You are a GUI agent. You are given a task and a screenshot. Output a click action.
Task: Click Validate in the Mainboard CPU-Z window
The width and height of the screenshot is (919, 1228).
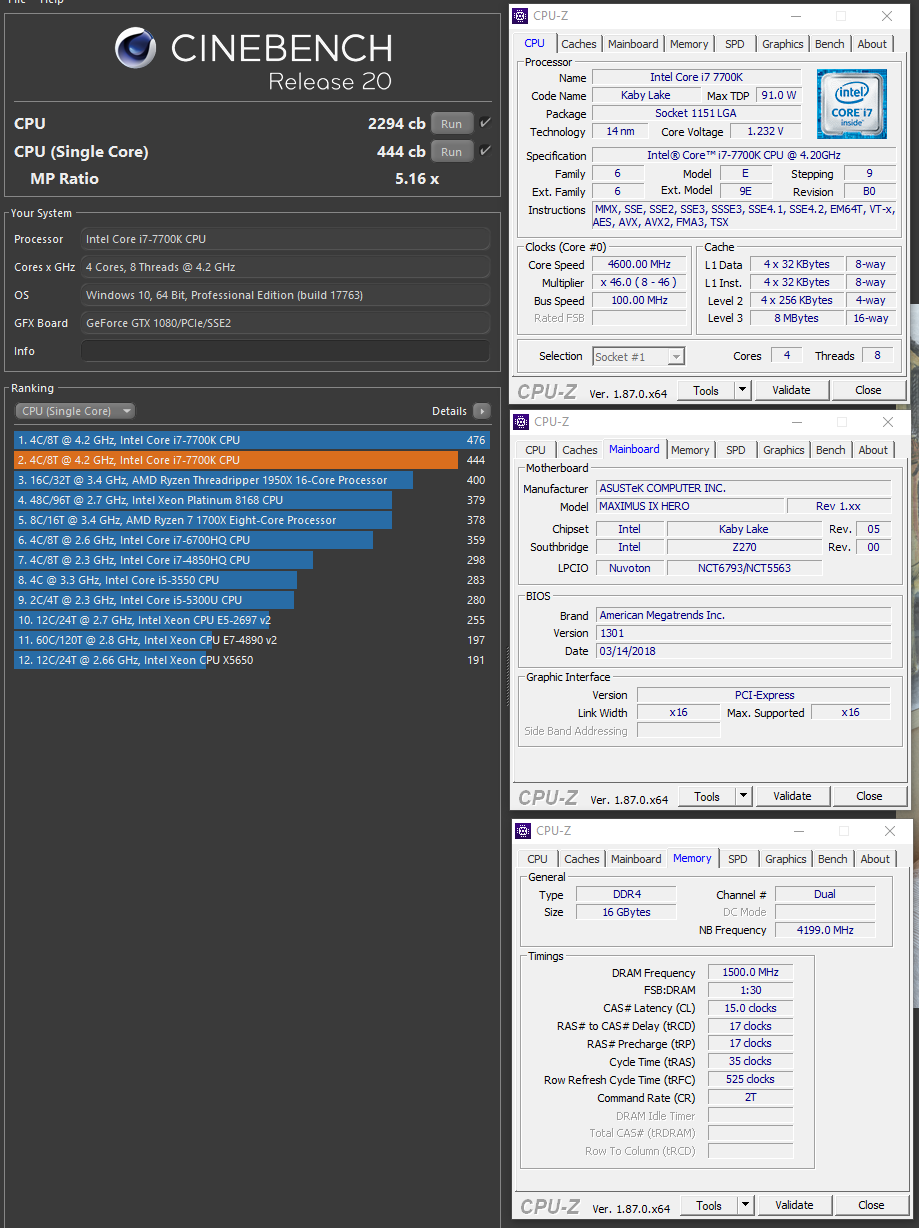tap(792, 796)
